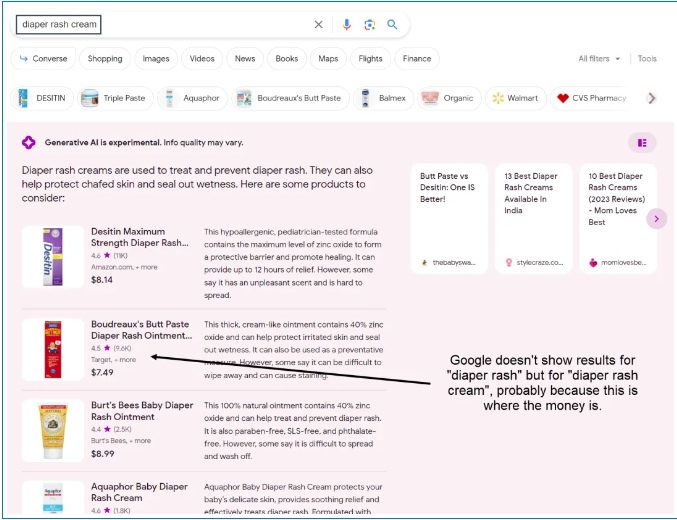Select the DESITIN brand chip

coord(42,98)
